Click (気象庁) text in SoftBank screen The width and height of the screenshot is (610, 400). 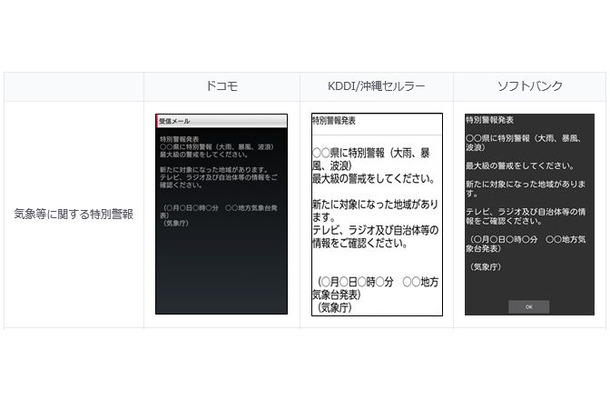pos(486,267)
